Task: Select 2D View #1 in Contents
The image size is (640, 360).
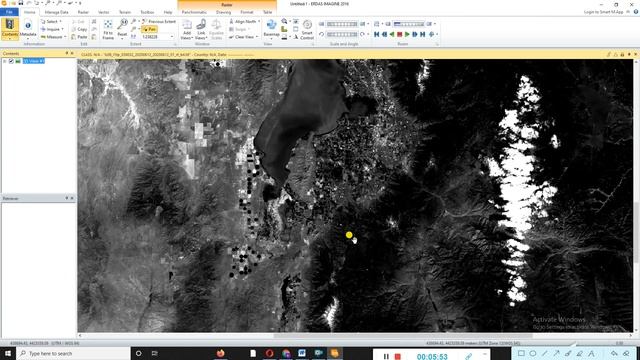Action: 34,61
